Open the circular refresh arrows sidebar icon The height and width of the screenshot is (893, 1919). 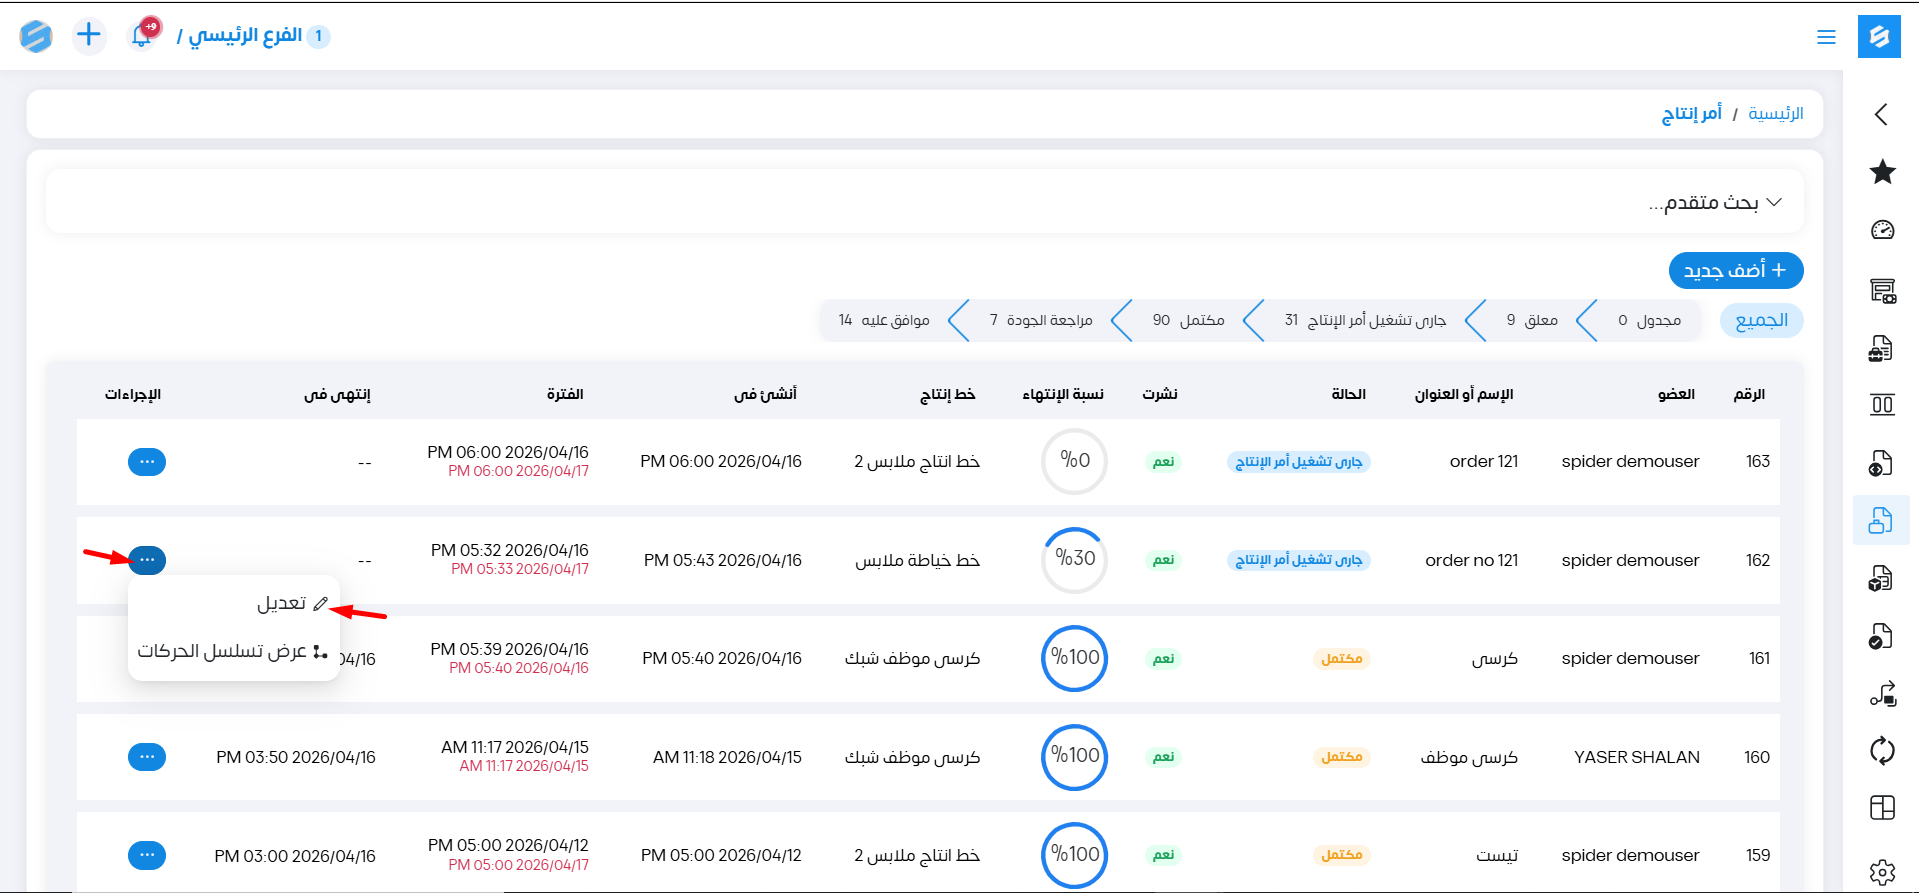1882,751
